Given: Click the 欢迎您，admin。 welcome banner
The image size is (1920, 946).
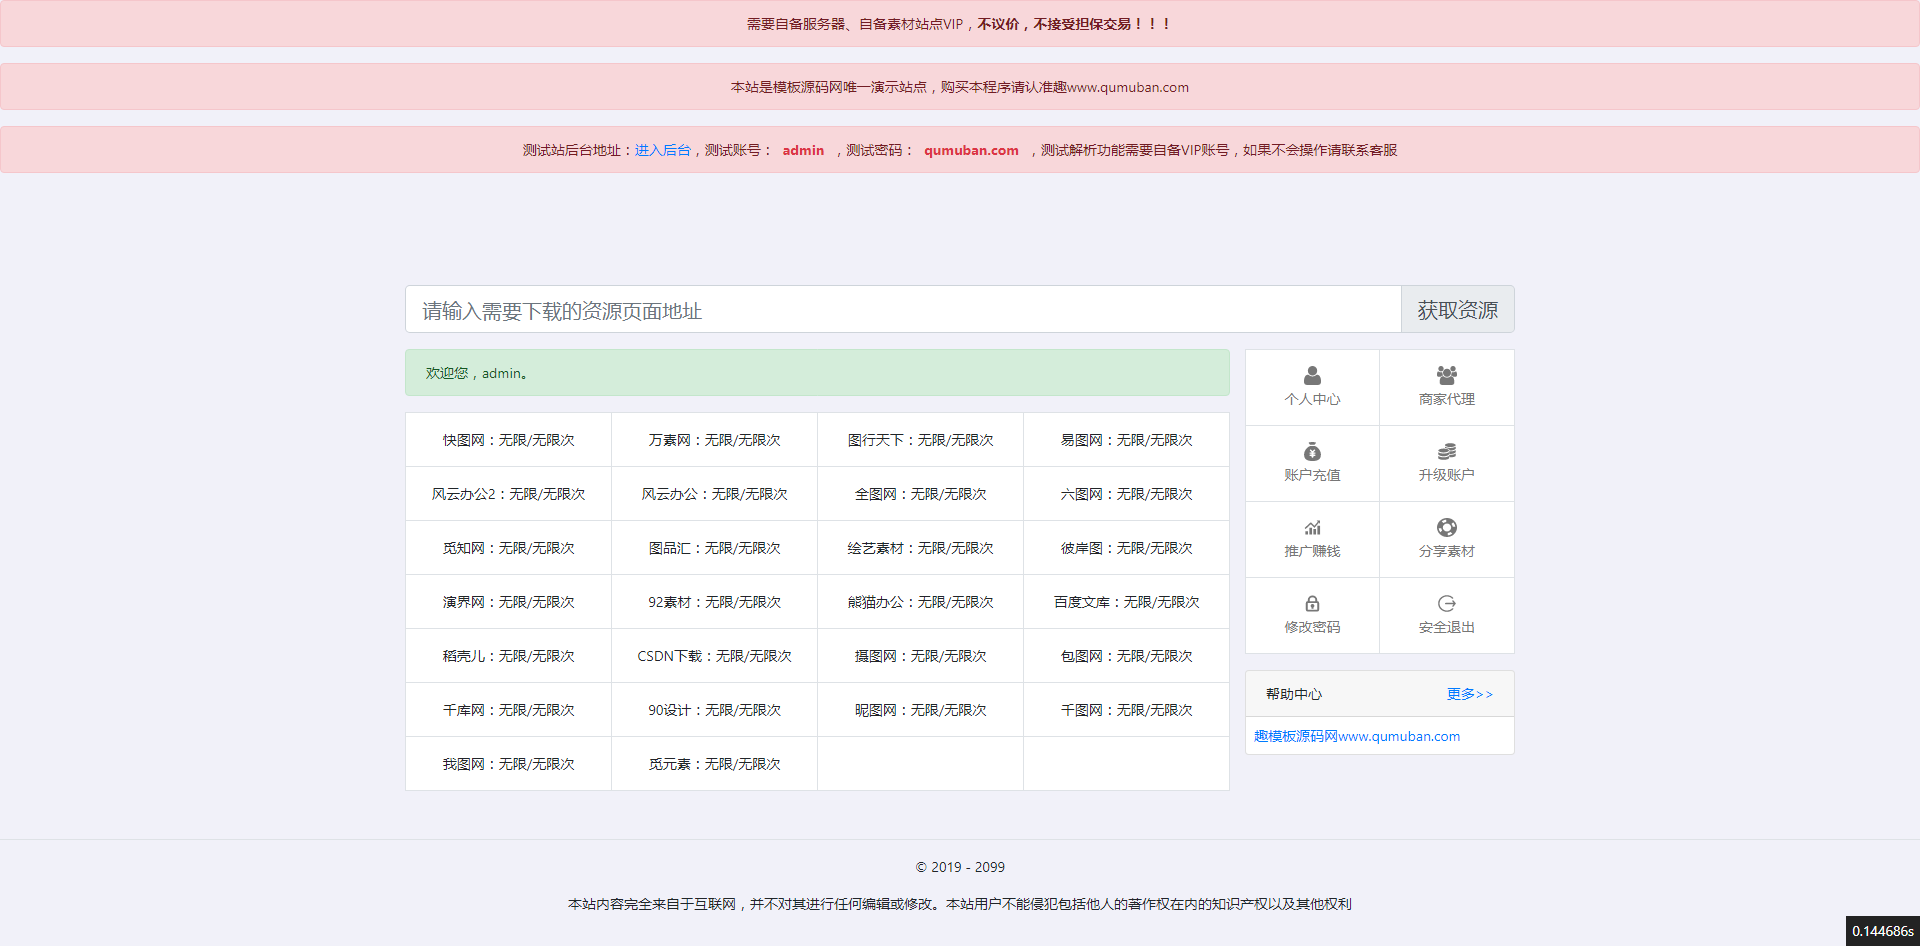Looking at the screenshot, I should 817,373.
